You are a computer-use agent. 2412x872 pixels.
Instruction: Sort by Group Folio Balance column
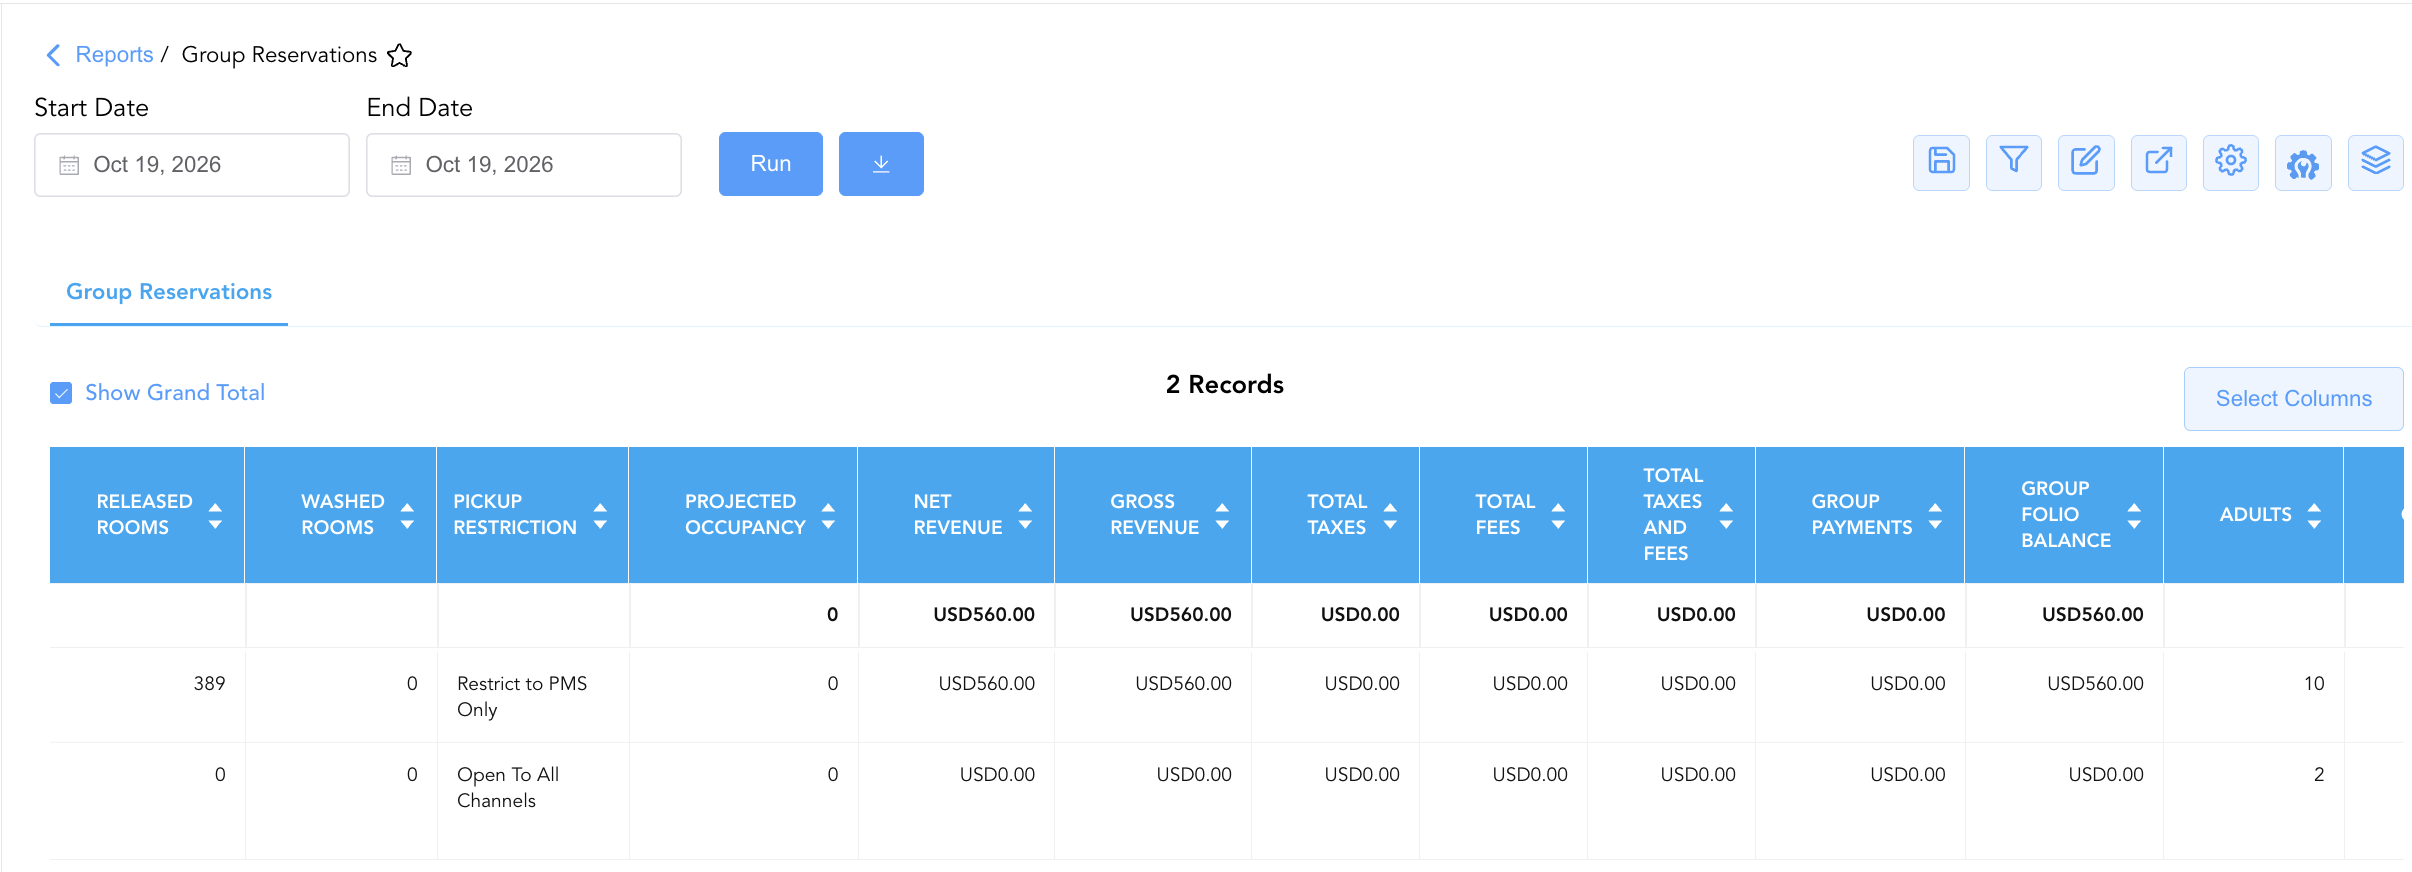[2134, 515]
